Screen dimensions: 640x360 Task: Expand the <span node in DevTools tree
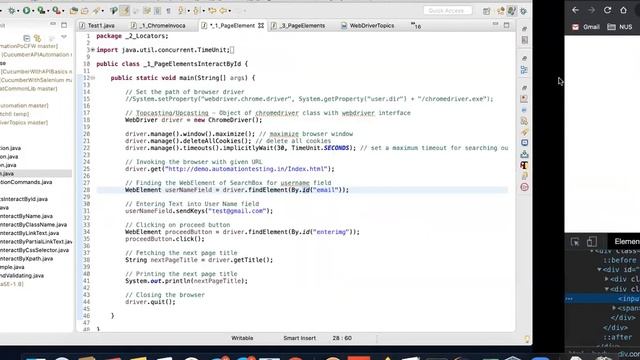click(614, 308)
